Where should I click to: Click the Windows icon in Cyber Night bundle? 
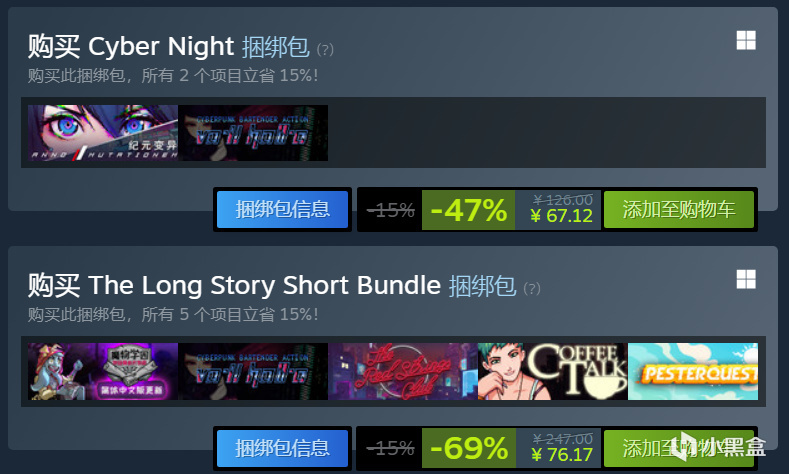pos(746,40)
